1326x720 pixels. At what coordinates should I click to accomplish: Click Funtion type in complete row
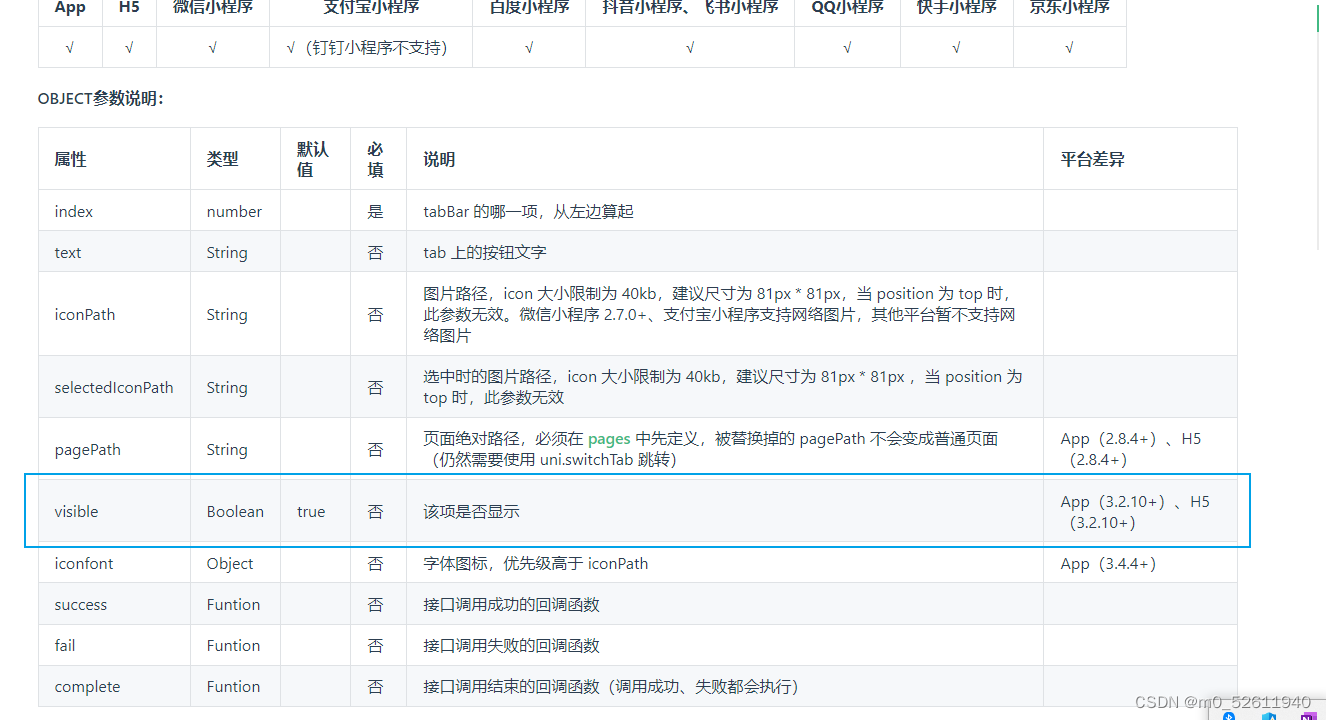(233, 686)
